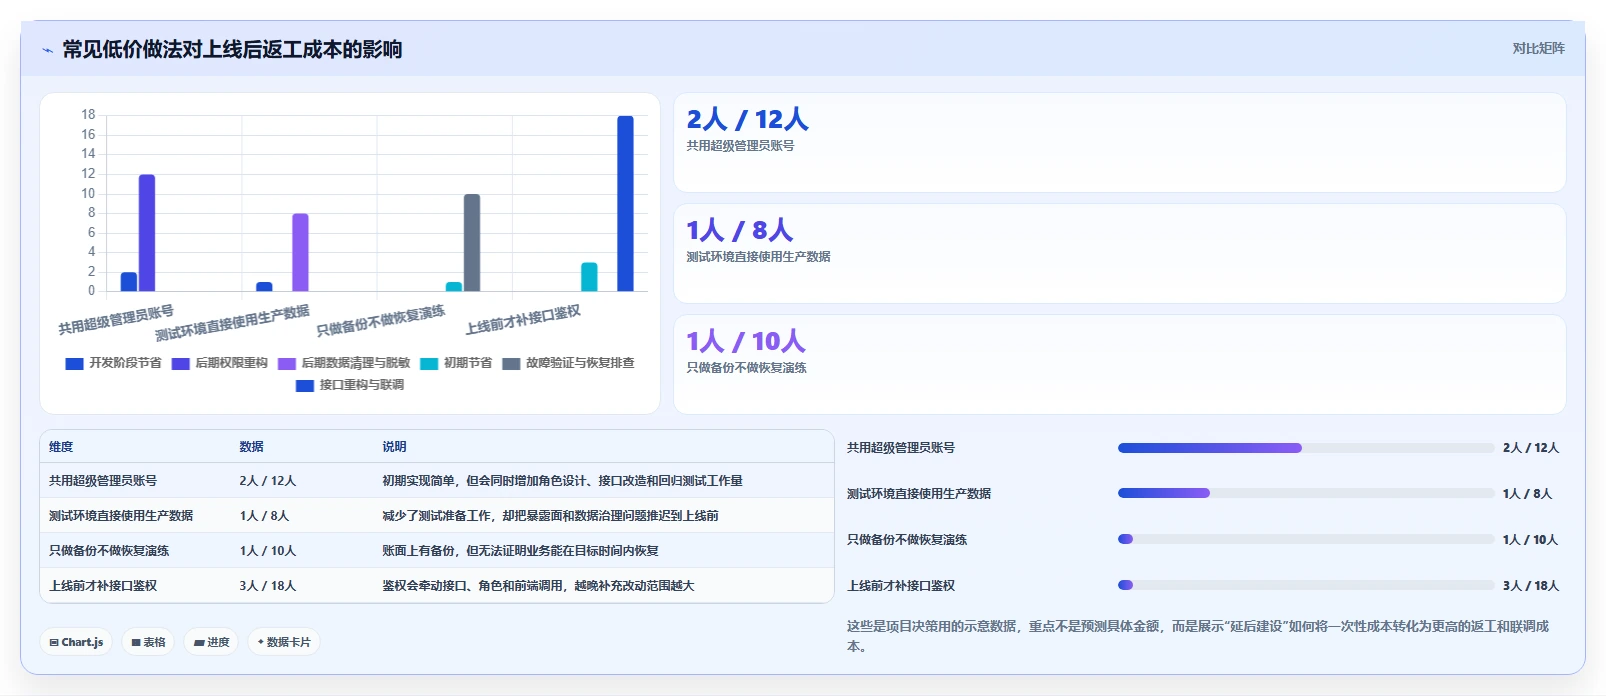
Task: Click the square icon in the 表格 chip
Action: [x=136, y=642]
